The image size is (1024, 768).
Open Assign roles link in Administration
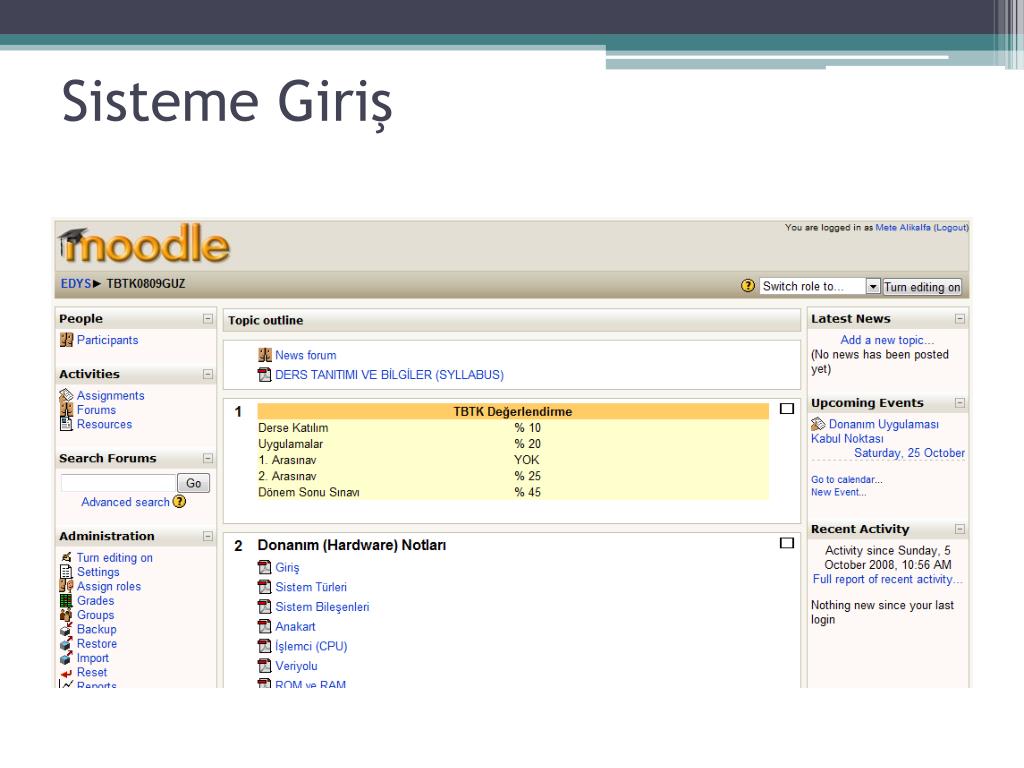109,586
